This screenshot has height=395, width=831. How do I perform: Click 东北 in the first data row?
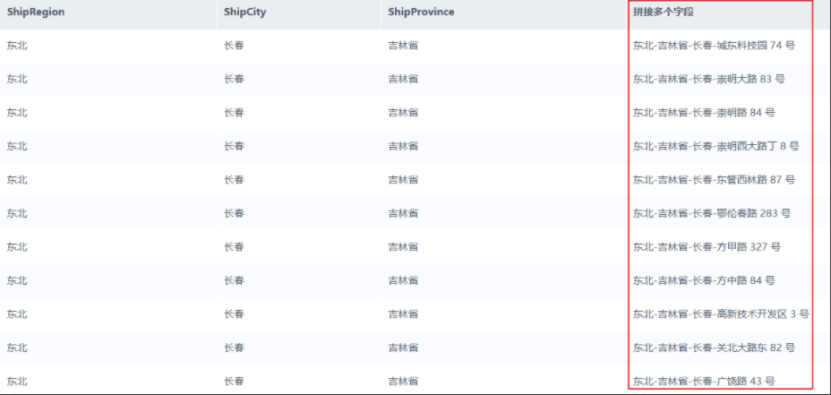(17, 46)
